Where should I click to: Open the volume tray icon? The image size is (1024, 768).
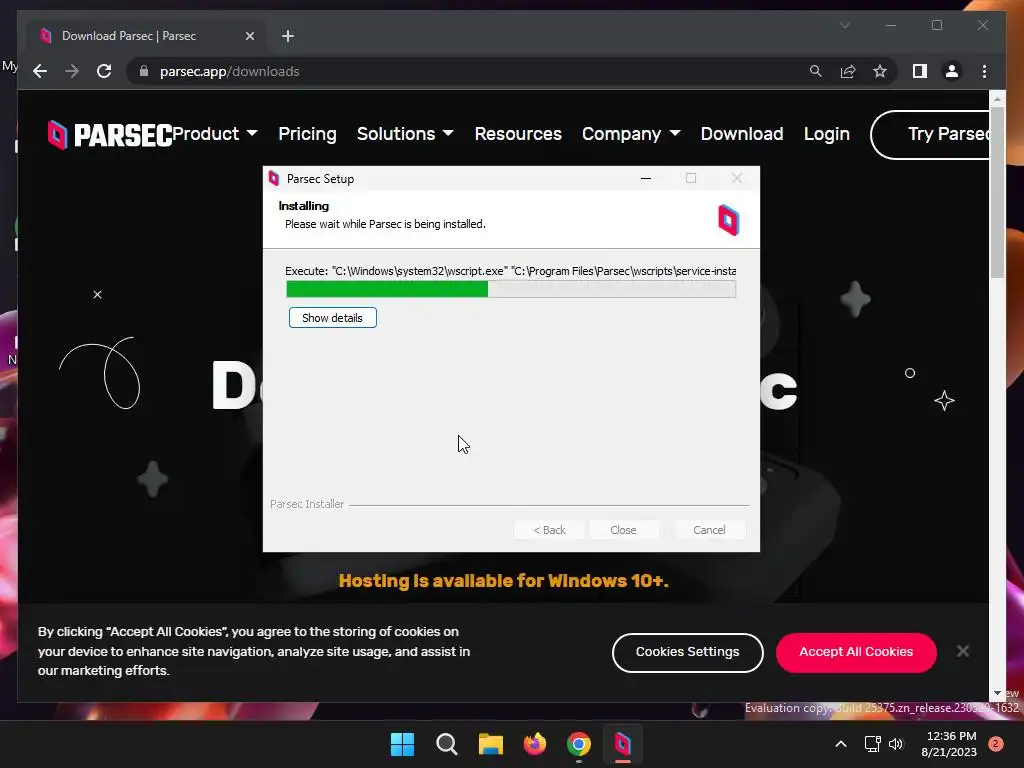(x=896, y=744)
